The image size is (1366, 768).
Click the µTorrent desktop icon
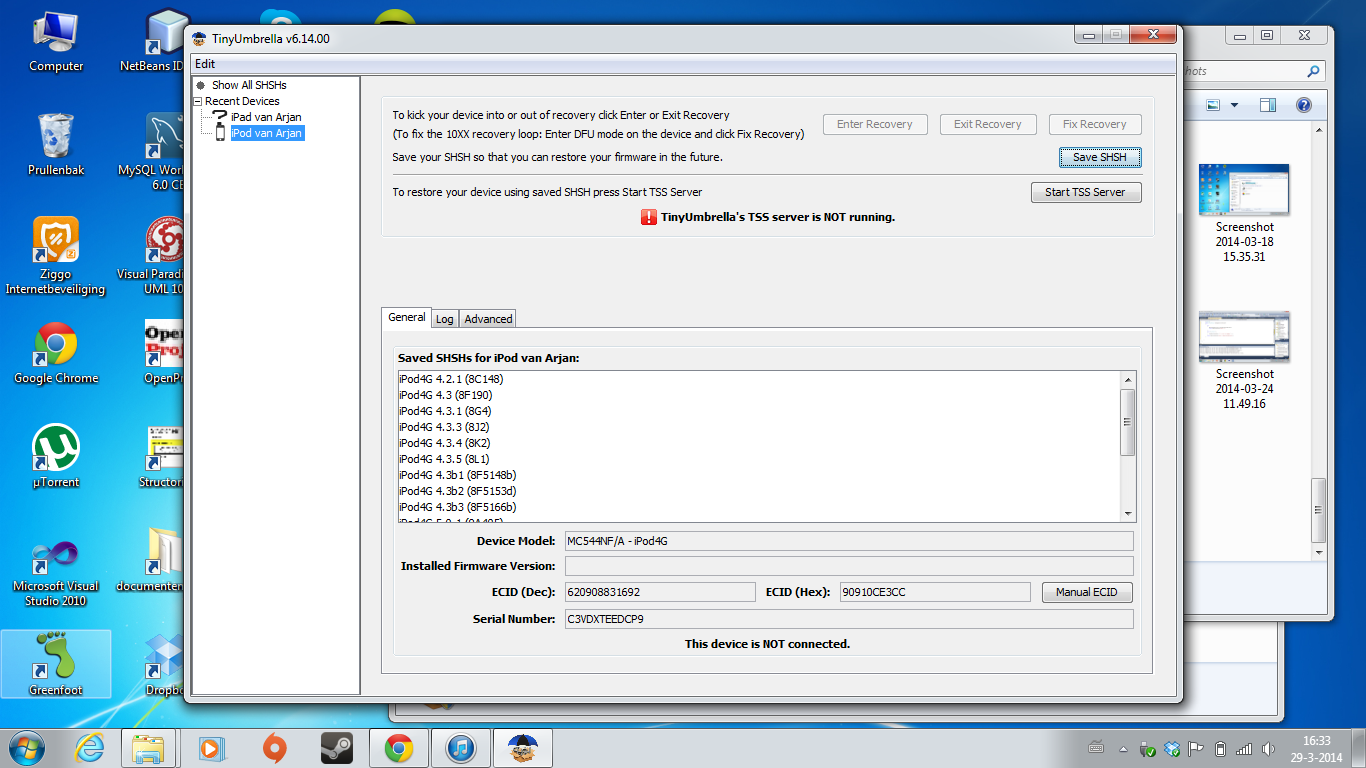[x=56, y=456]
